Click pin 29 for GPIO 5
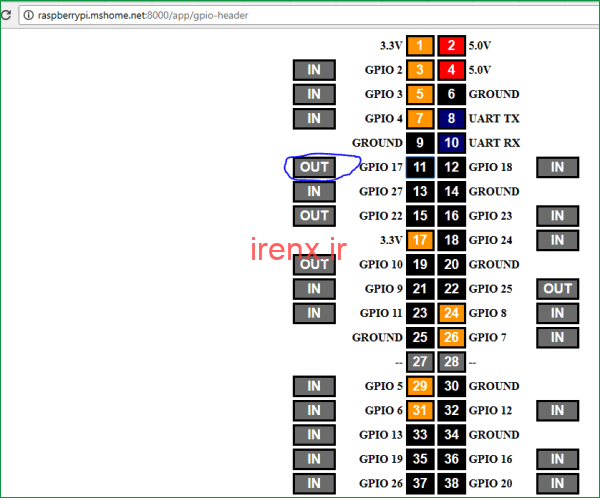Viewport: 600px width, 498px height. [420, 386]
